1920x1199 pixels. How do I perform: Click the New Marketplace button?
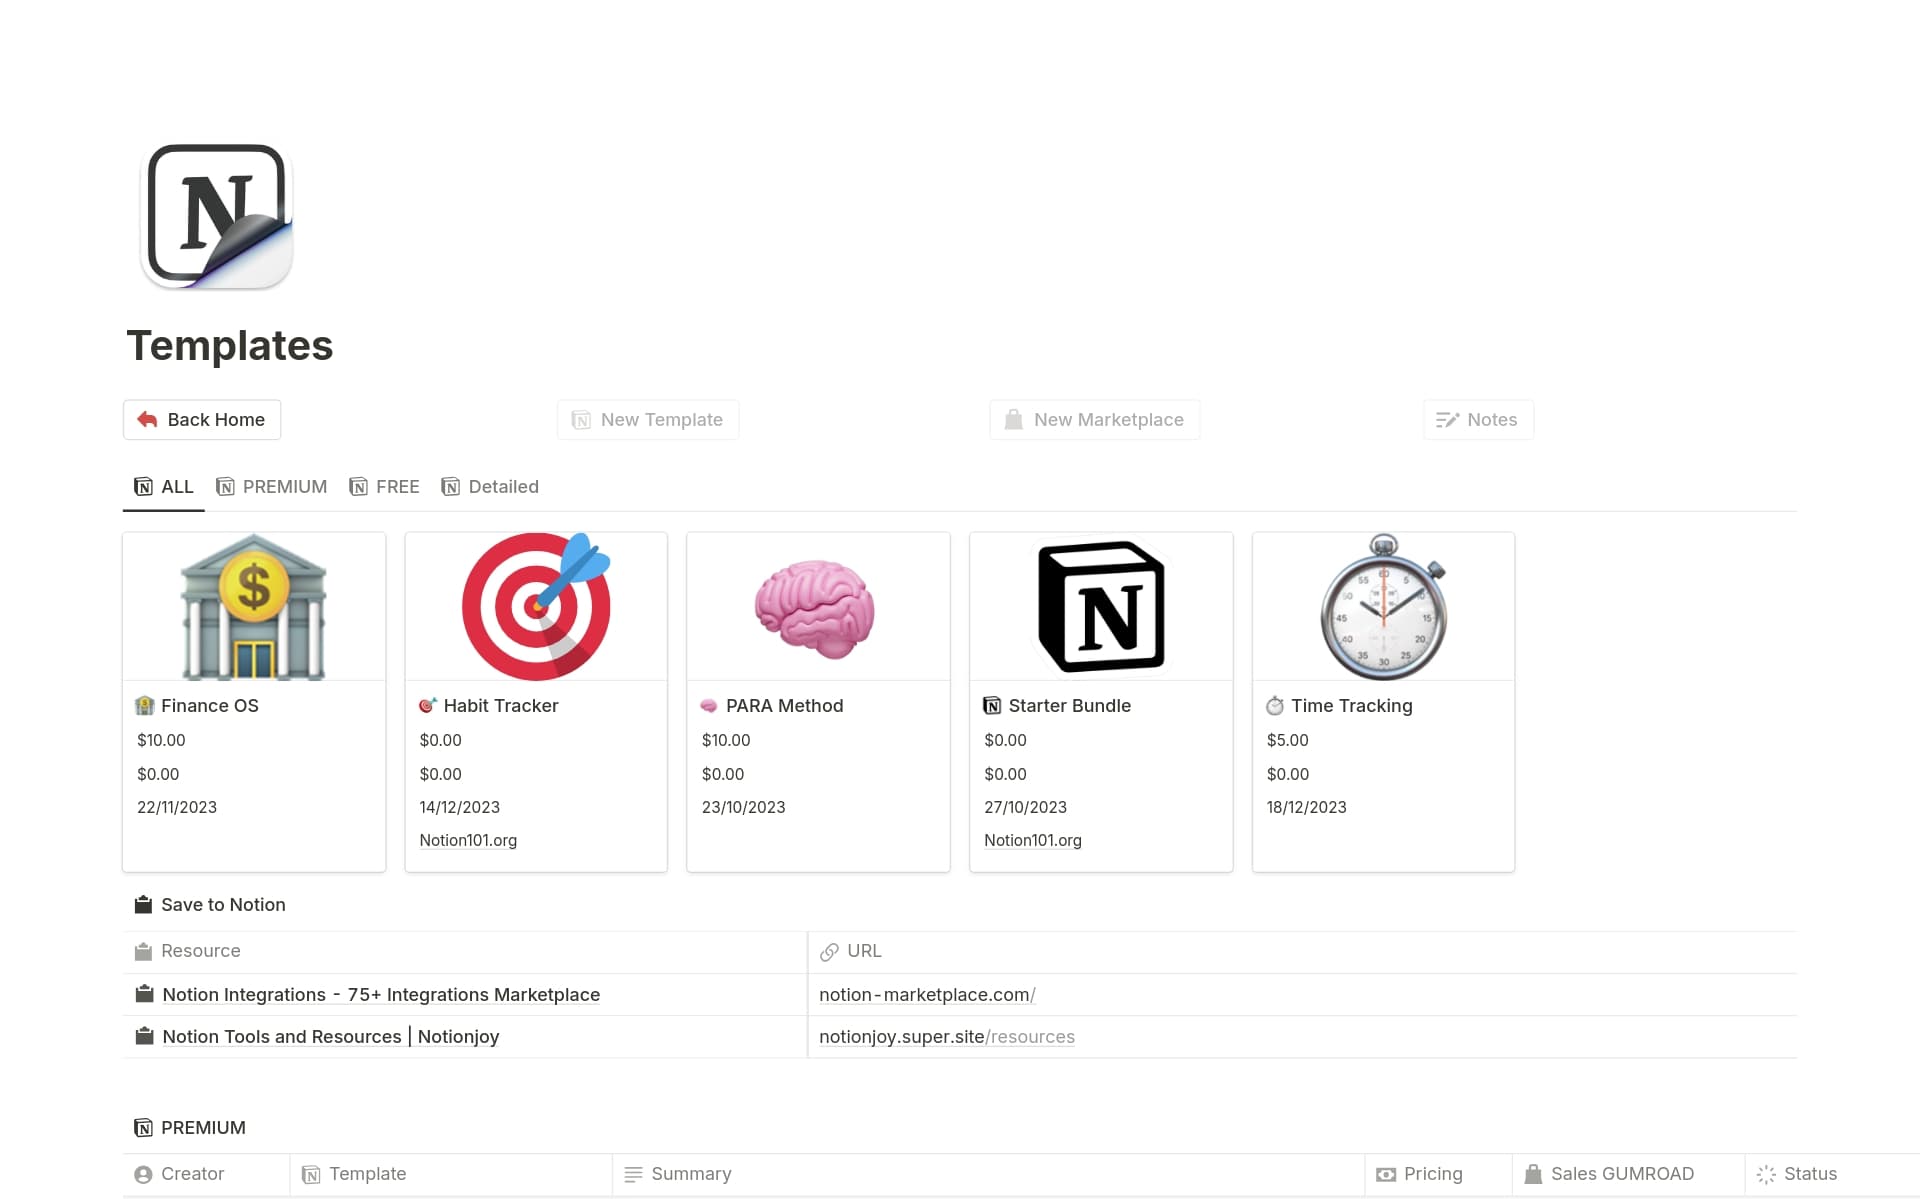tap(1095, 420)
